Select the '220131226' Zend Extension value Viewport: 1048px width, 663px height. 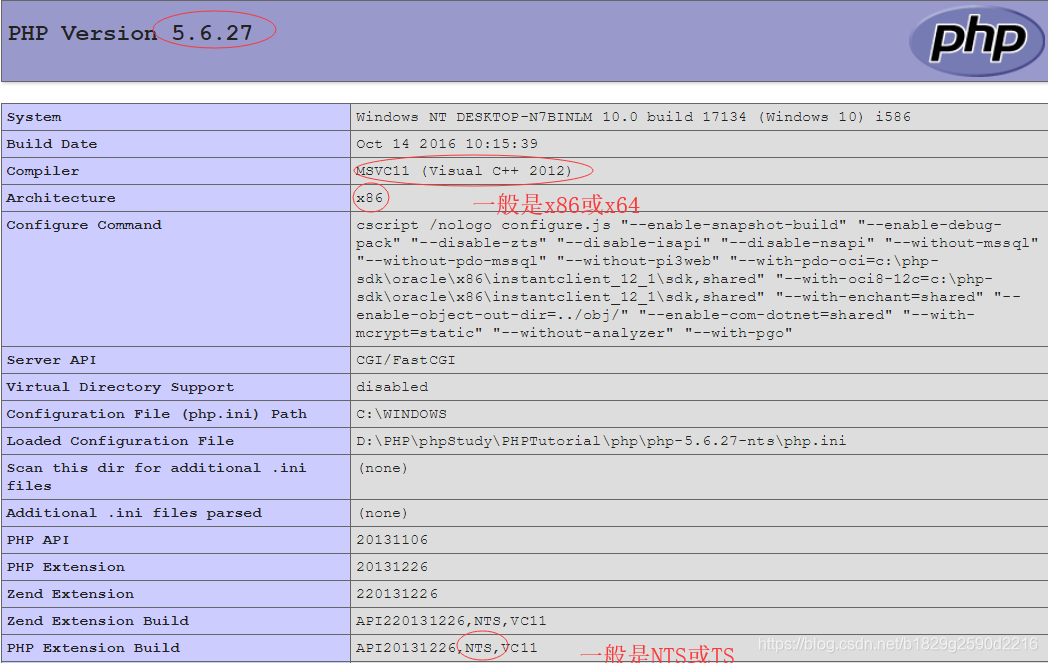coord(397,593)
